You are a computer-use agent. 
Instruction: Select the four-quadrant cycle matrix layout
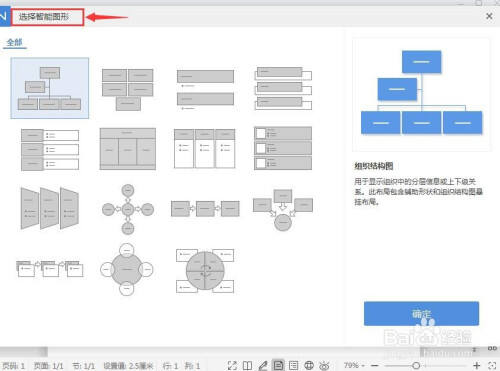pos(205,271)
